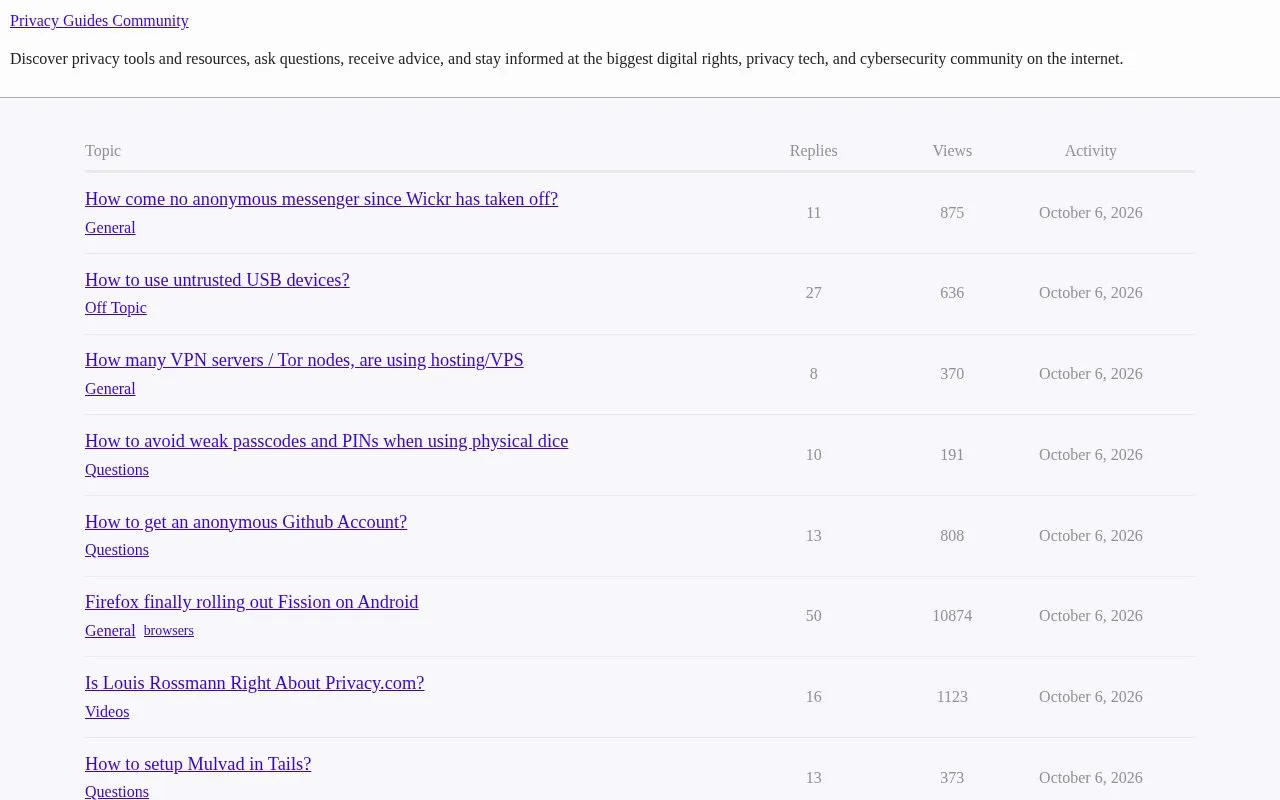The width and height of the screenshot is (1280, 800).
Task: Select the Replies column header
Action: tap(814, 151)
